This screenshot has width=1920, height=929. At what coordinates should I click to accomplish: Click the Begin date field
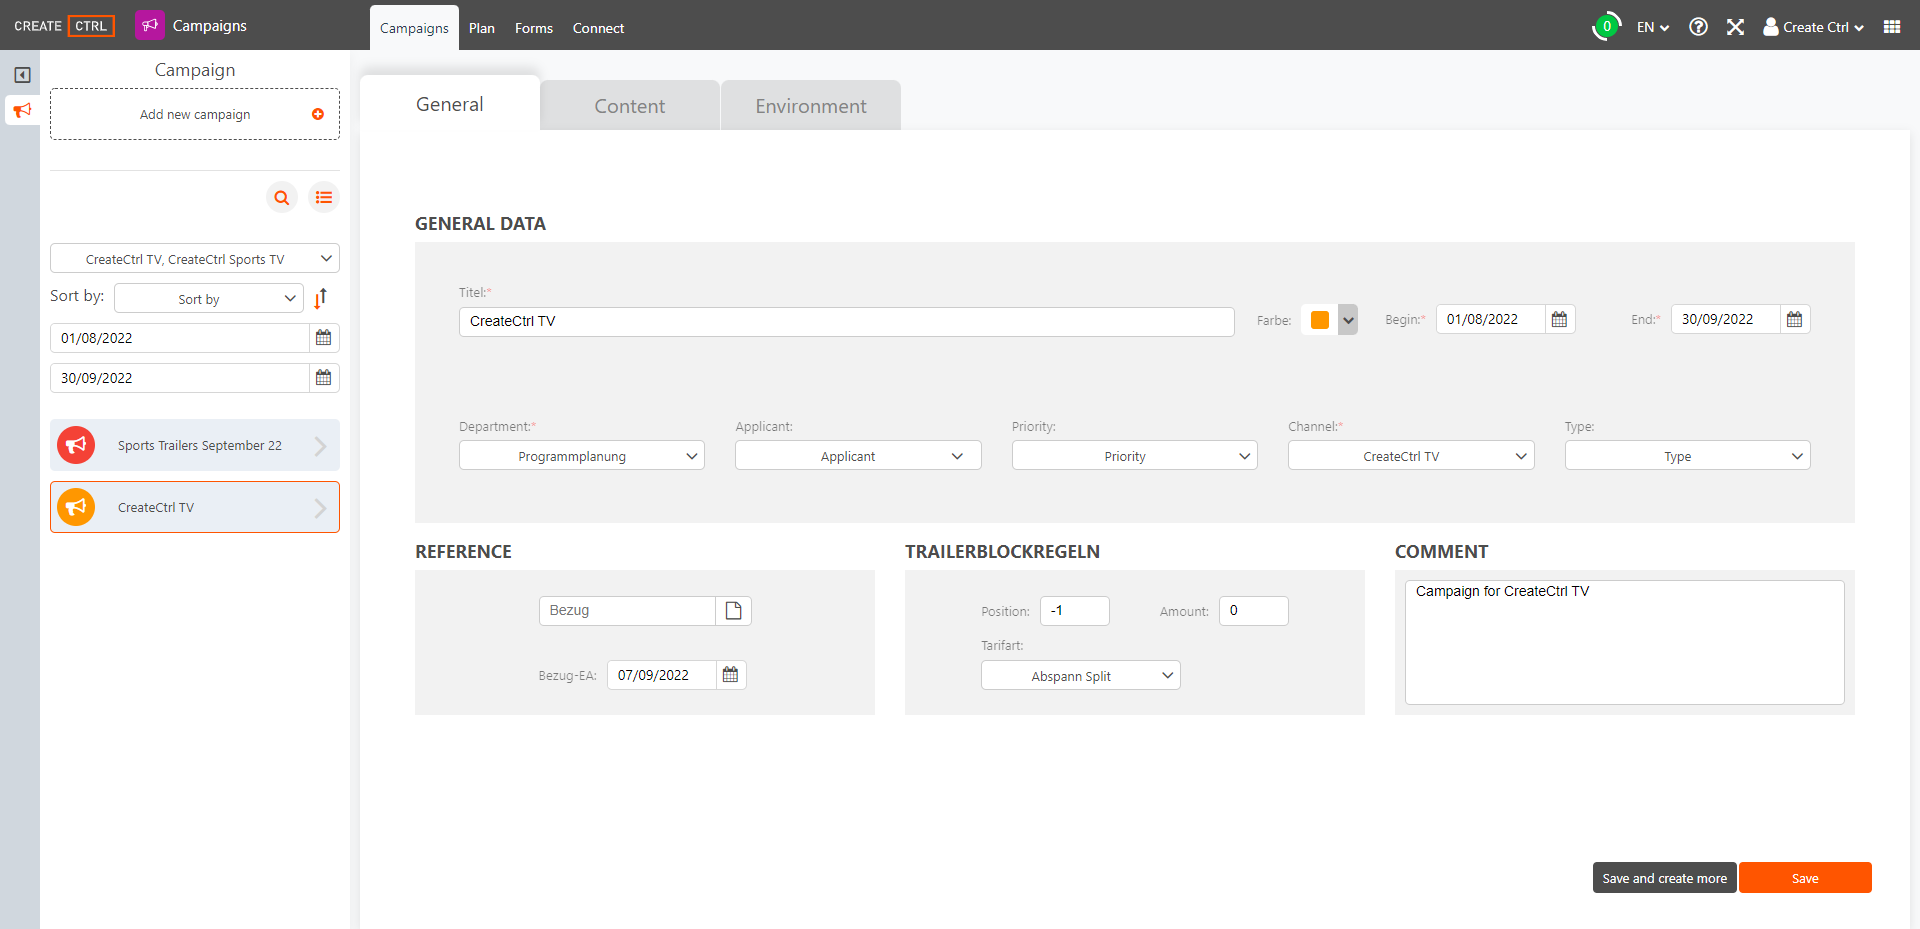pos(1490,319)
